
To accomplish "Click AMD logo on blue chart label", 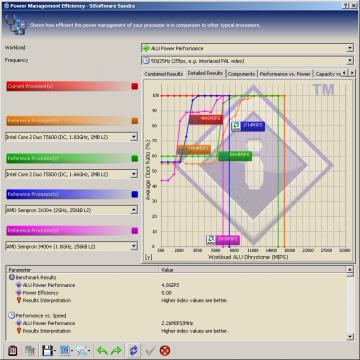I will pyautogui.click(x=236, y=127).
